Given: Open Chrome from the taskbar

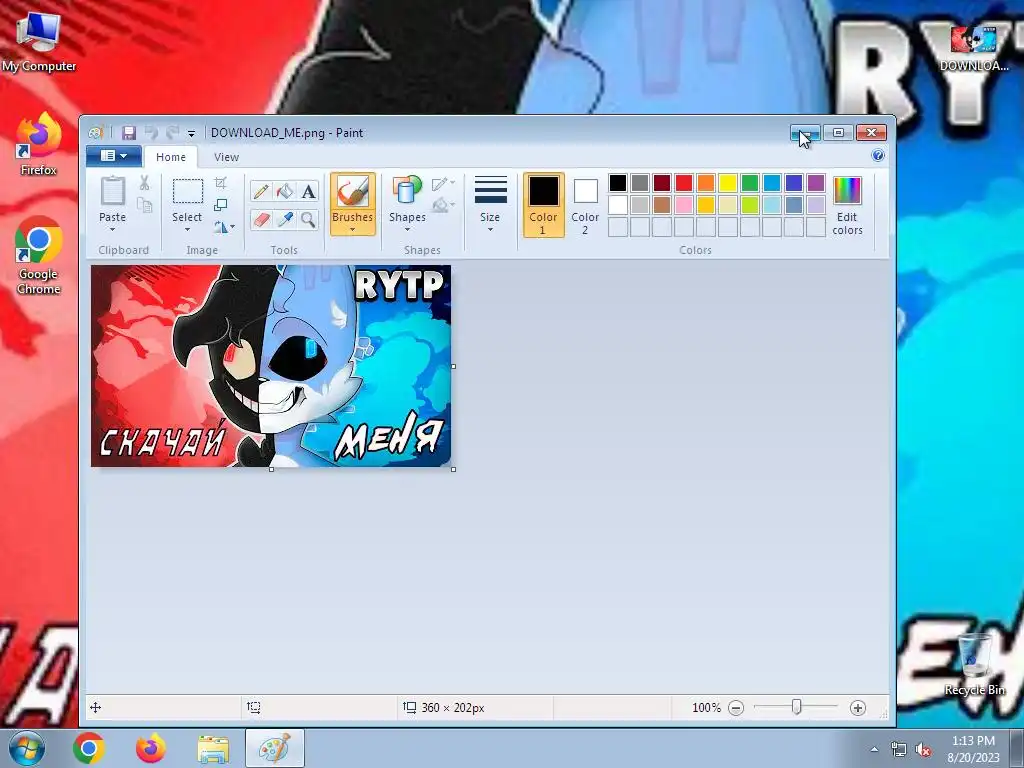Looking at the screenshot, I should pos(89,748).
